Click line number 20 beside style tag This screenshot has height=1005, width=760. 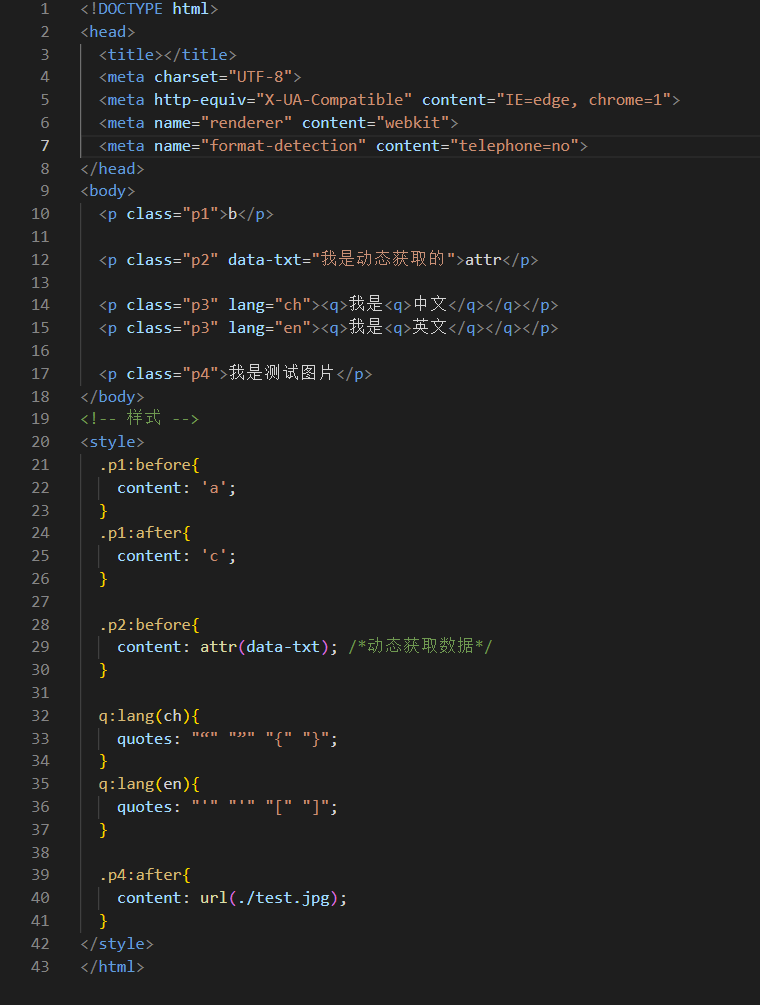point(40,442)
